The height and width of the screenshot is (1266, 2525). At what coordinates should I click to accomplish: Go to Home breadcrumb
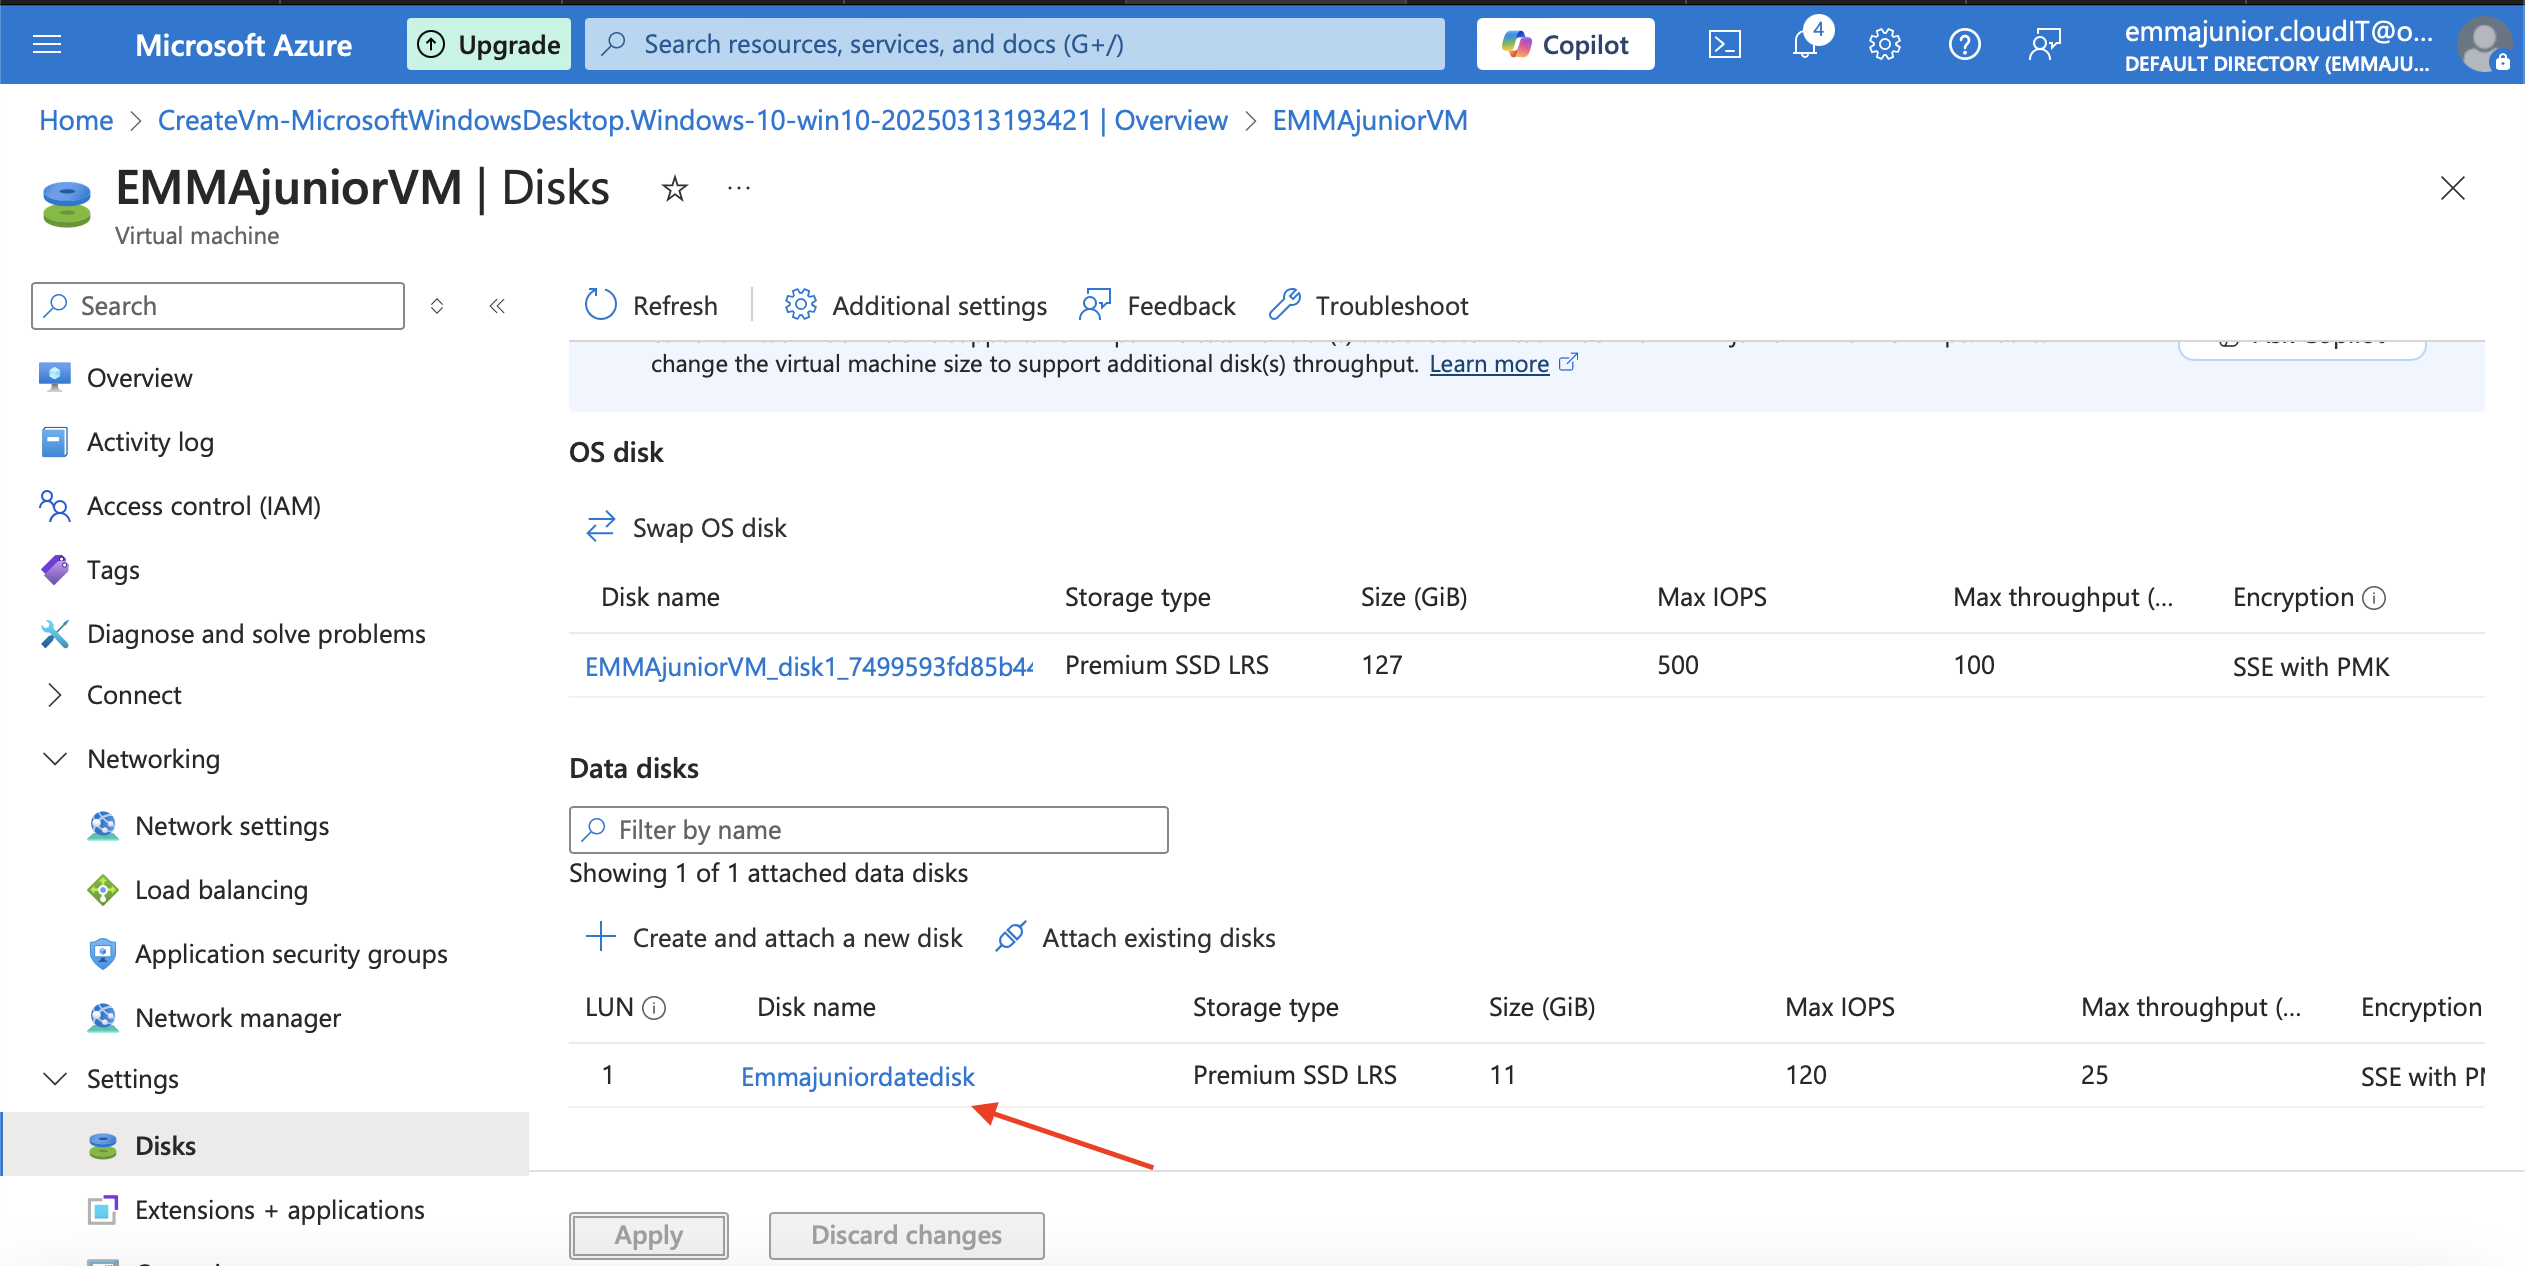point(76,120)
